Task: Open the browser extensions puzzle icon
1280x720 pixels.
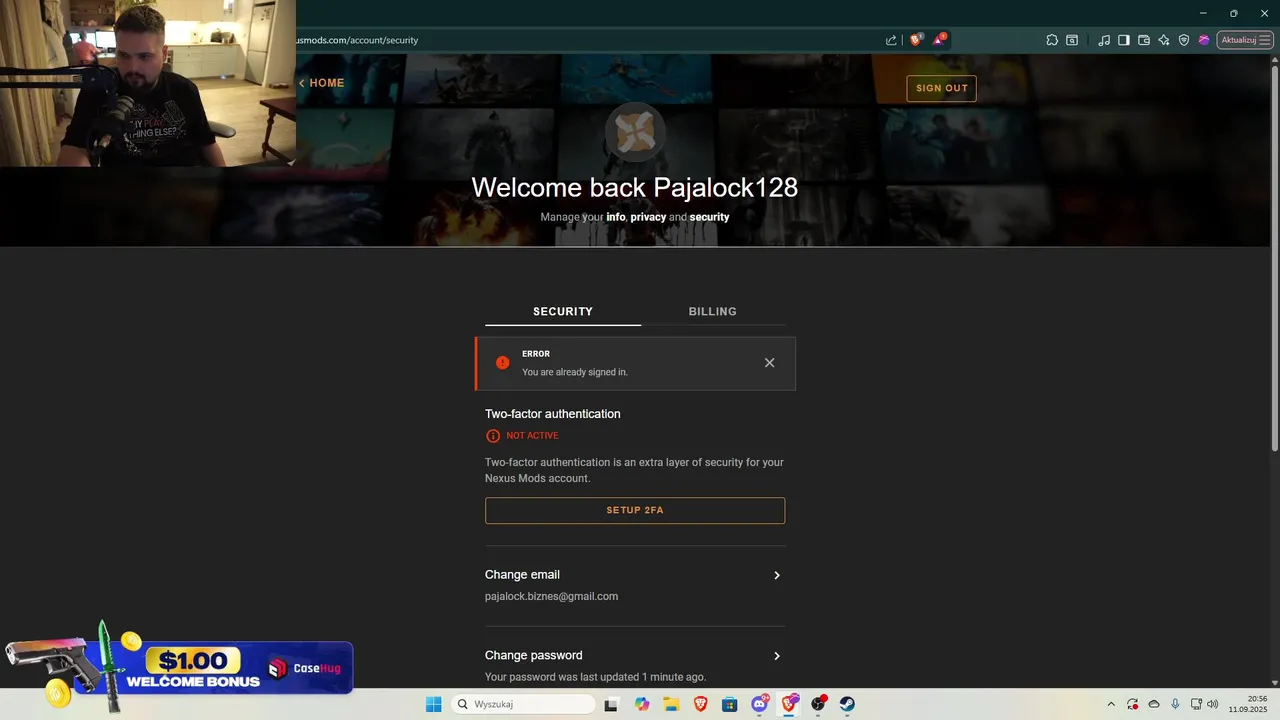Action: 1052,40
